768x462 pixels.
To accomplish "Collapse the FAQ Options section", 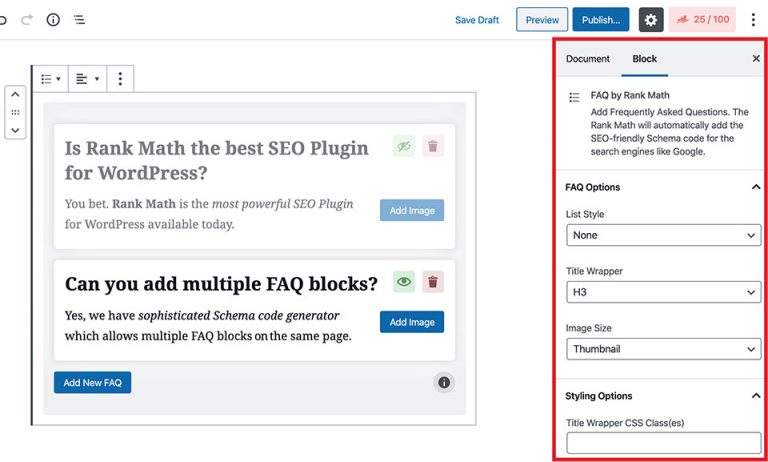I will pyautogui.click(x=755, y=187).
